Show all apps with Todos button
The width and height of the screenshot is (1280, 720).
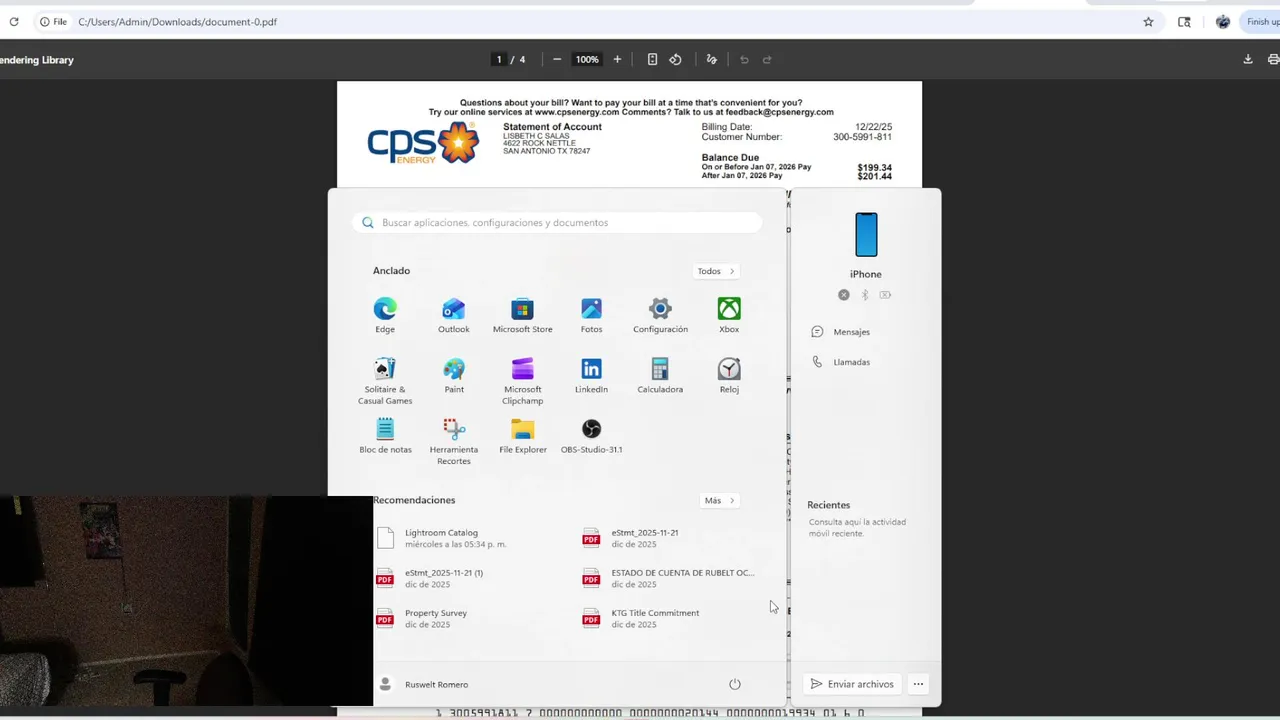click(716, 271)
